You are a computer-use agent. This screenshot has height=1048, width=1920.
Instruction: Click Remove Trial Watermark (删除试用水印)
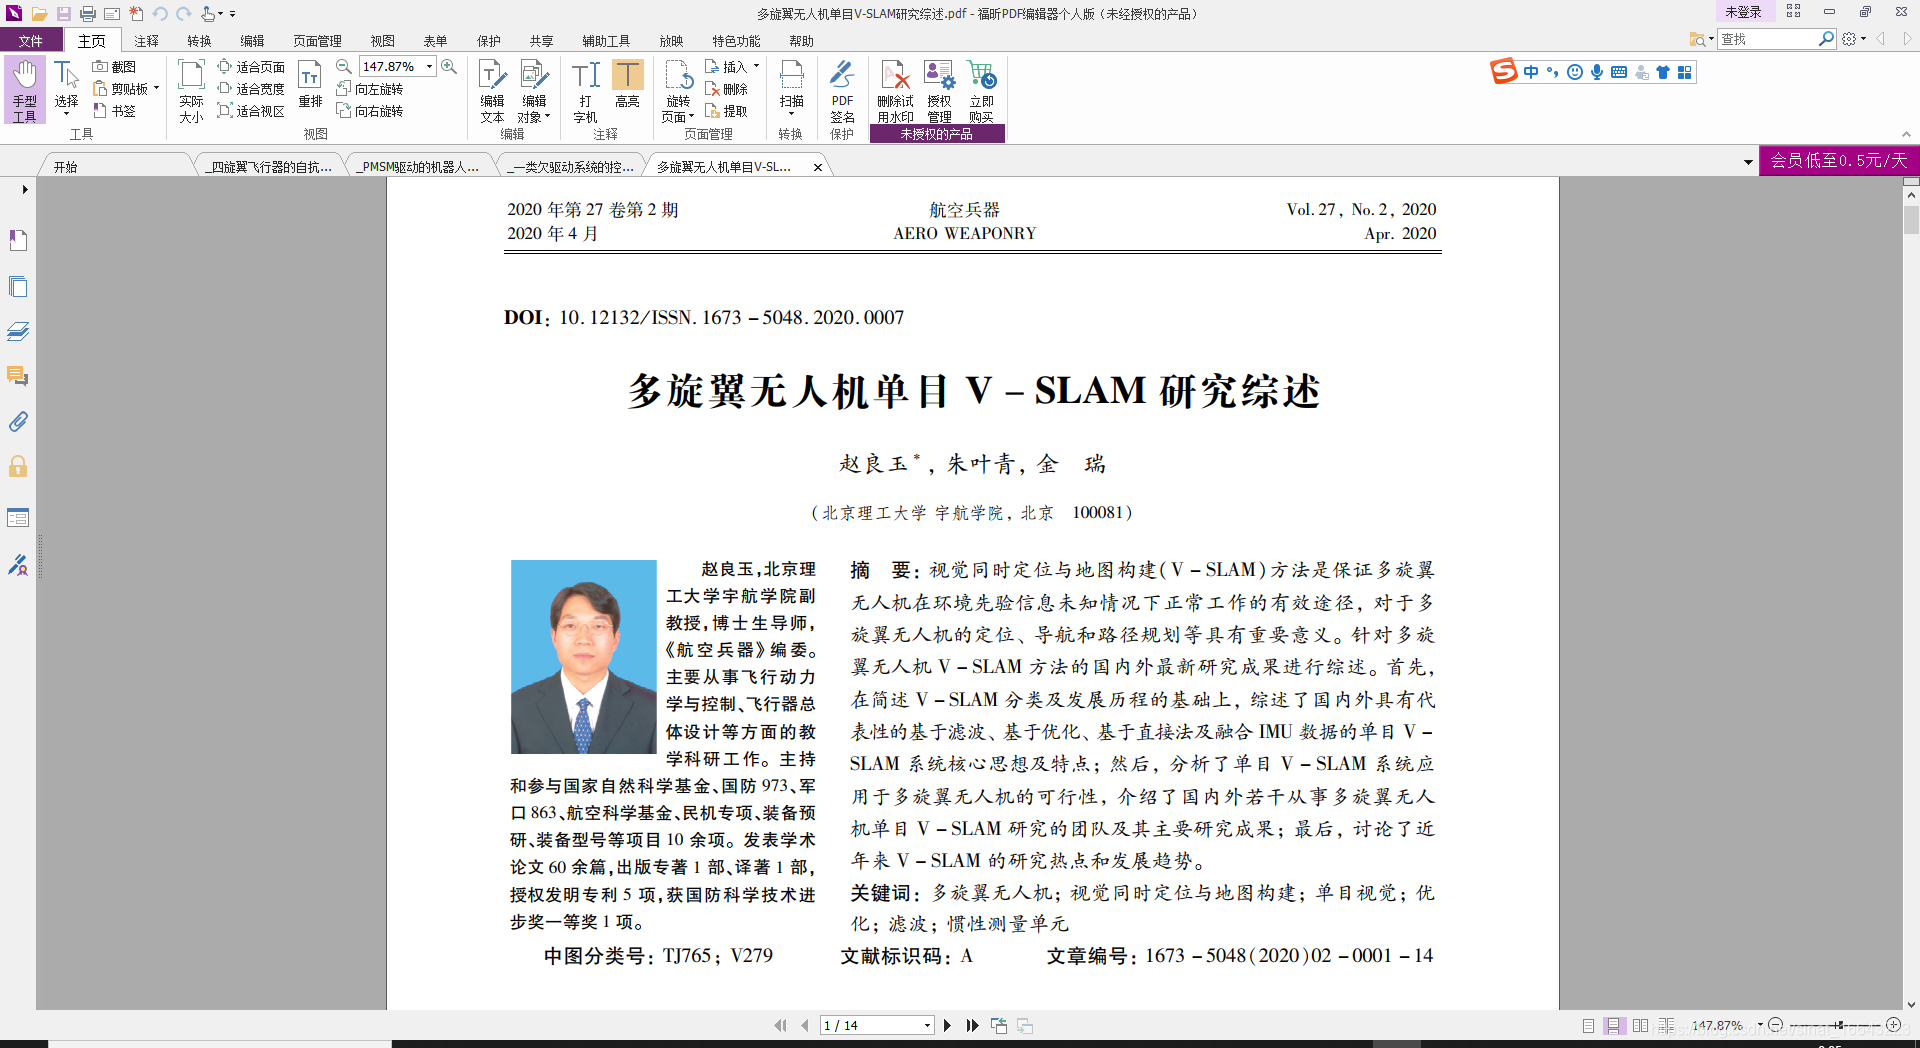click(x=895, y=90)
